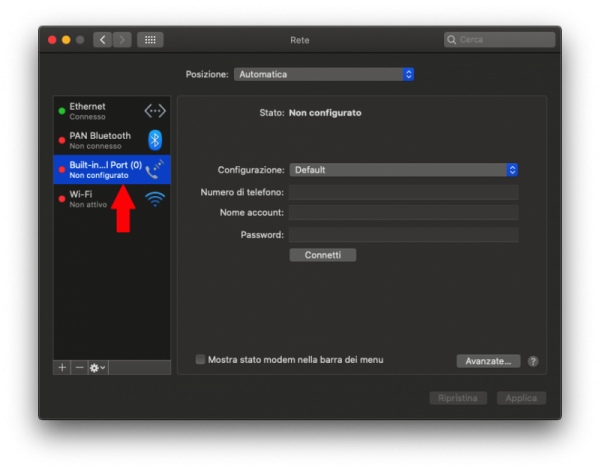Click green status dot of Ethernet
This screenshot has width=600, height=471.
(62, 111)
